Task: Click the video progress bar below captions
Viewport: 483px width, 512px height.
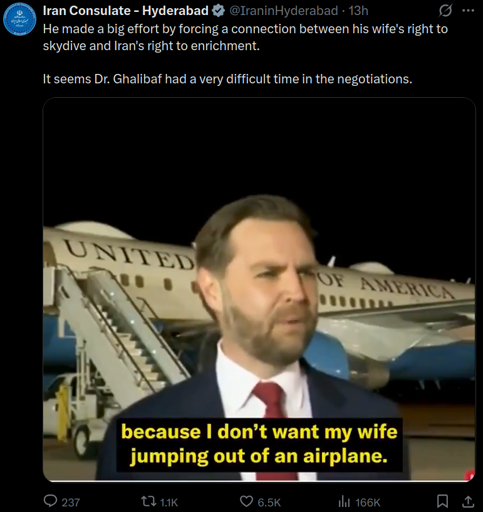Action: [x=259, y=481]
